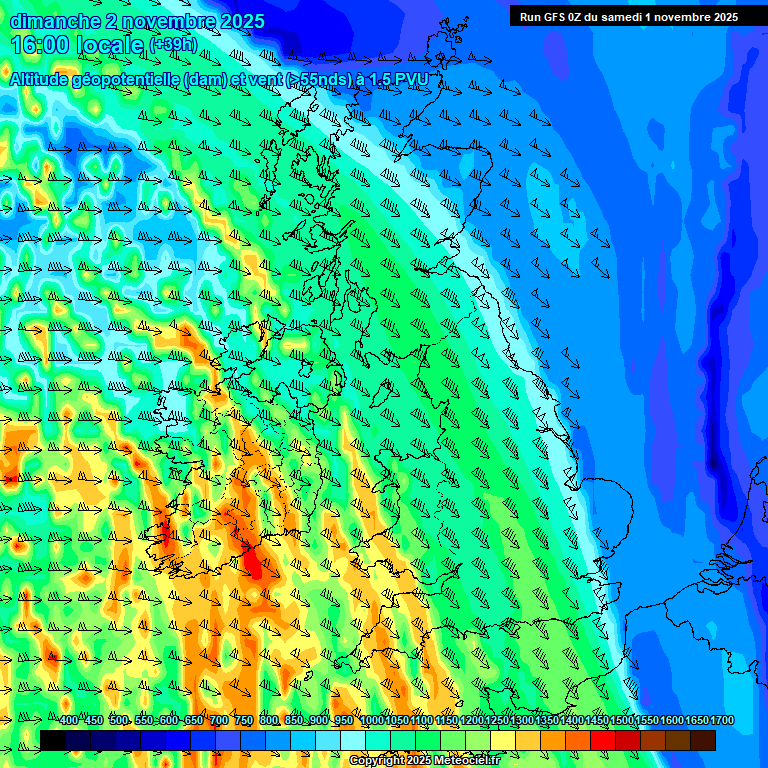Click the "dimanche 2 novembre 2025" date title
This screenshot has width=768, height=768.
pos(137,21)
